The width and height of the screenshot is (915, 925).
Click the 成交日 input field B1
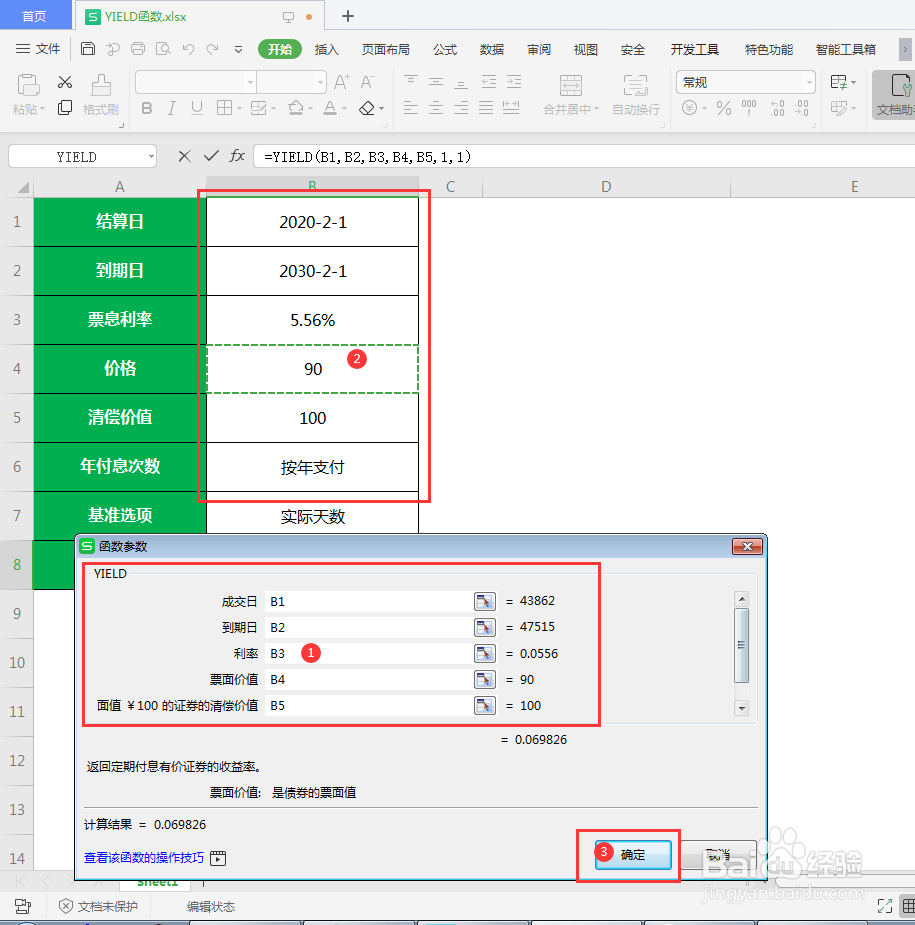(x=369, y=602)
